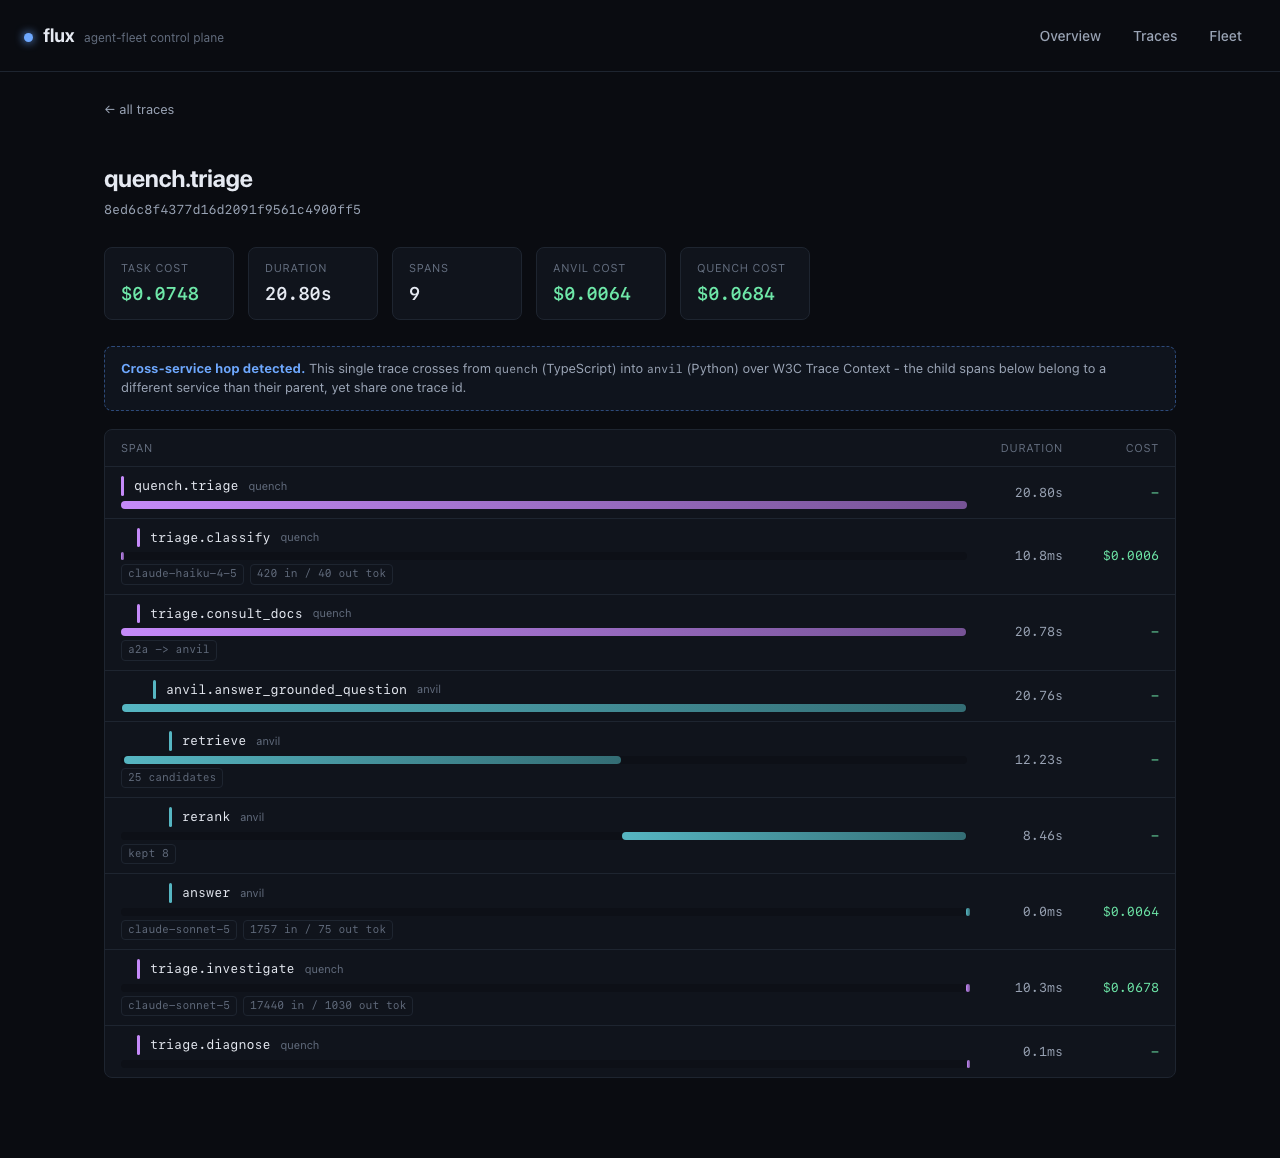
Task: Select the triage.investigate span
Action: [640, 988]
